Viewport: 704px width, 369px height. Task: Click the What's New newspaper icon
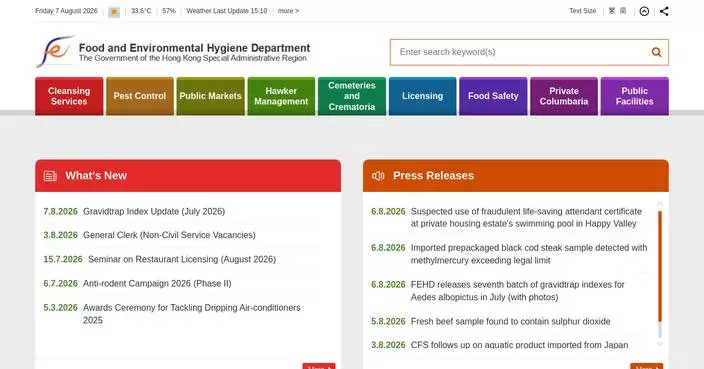click(x=50, y=176)
